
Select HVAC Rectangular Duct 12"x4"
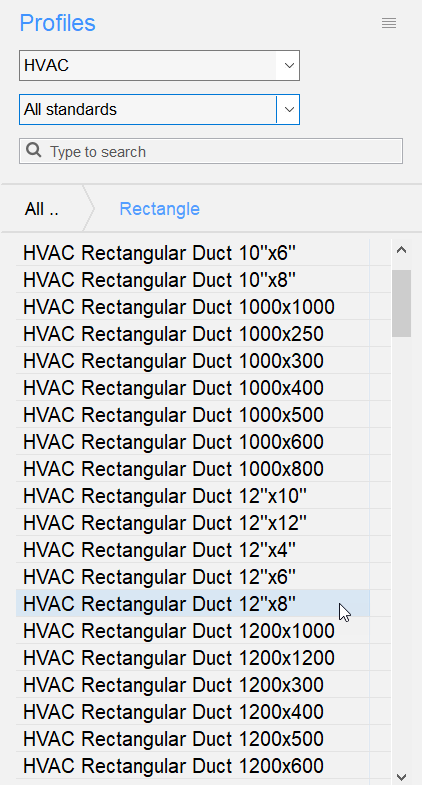[193, 550]
